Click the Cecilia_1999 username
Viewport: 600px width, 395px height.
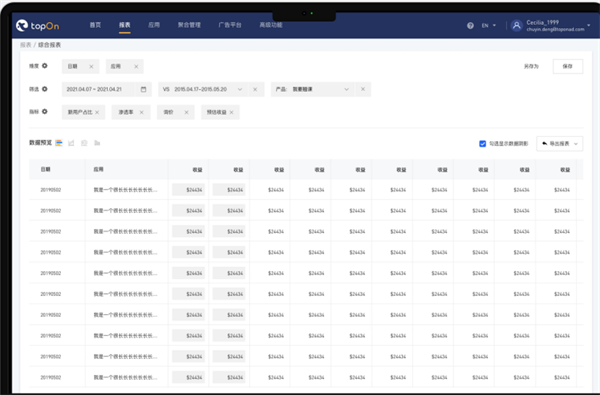(543, 22)
